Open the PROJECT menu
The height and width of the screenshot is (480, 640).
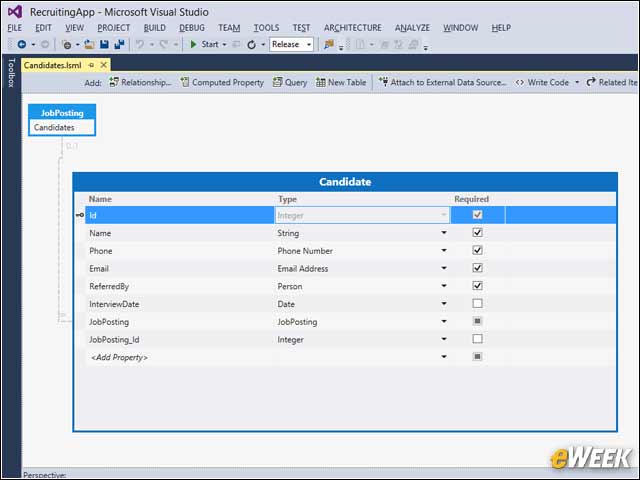(x=113, y=28)
